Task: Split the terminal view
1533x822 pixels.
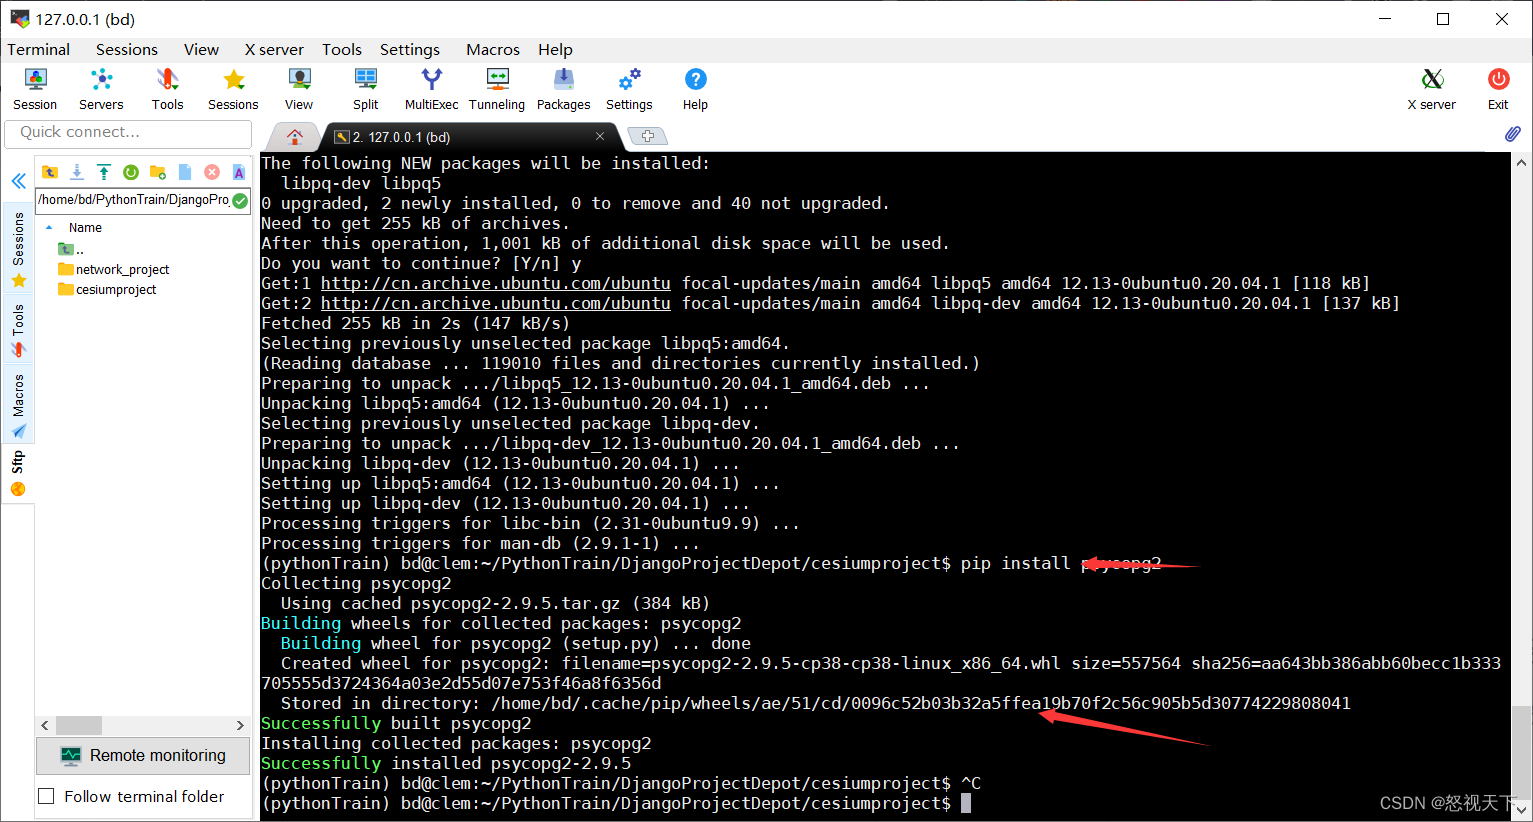Action: point(365,88)
